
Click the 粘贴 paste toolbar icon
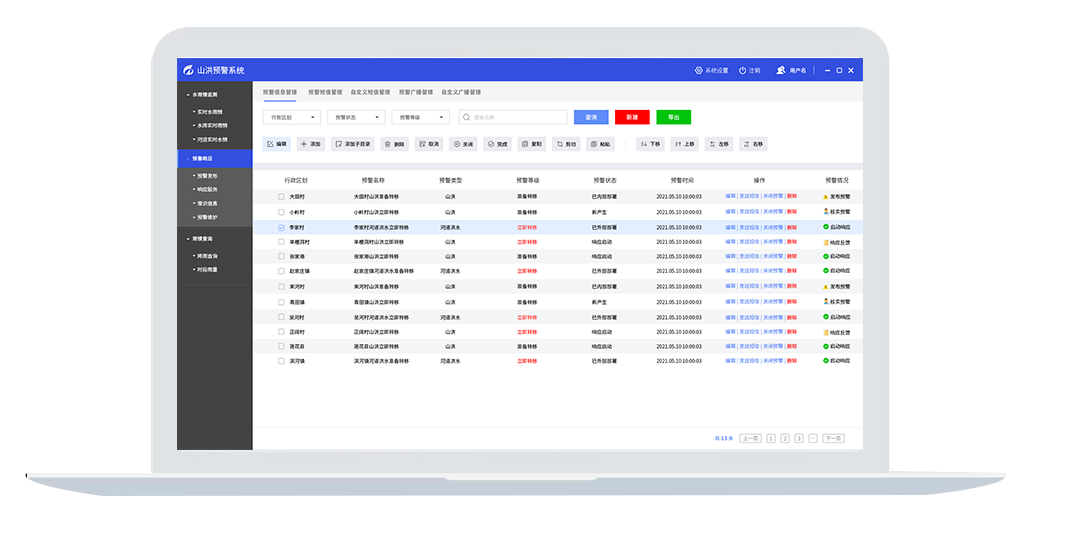(600, 144)
